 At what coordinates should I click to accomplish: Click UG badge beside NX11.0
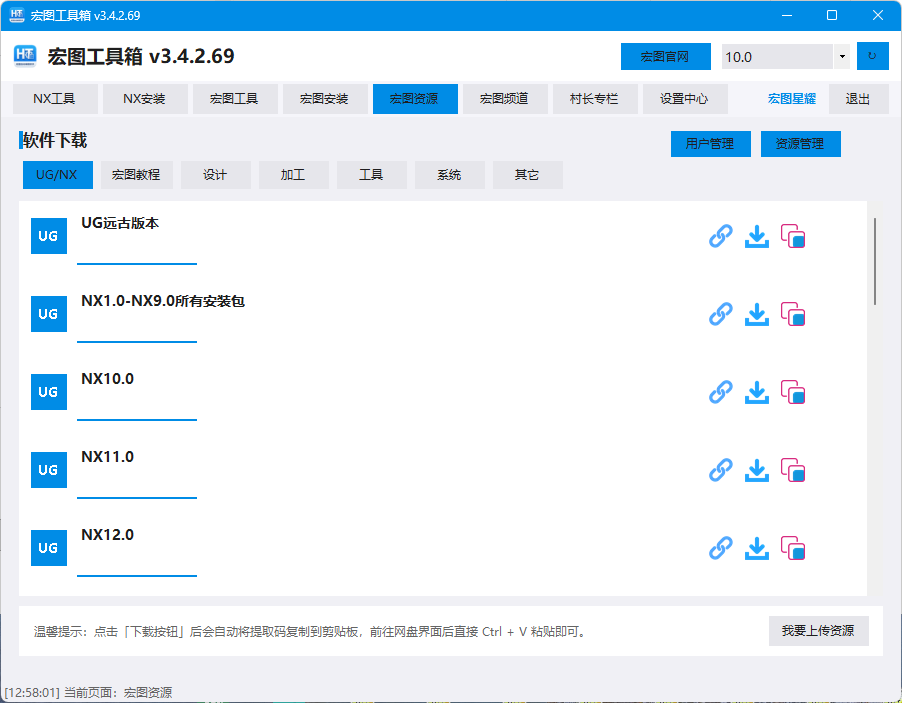point(49,470)
